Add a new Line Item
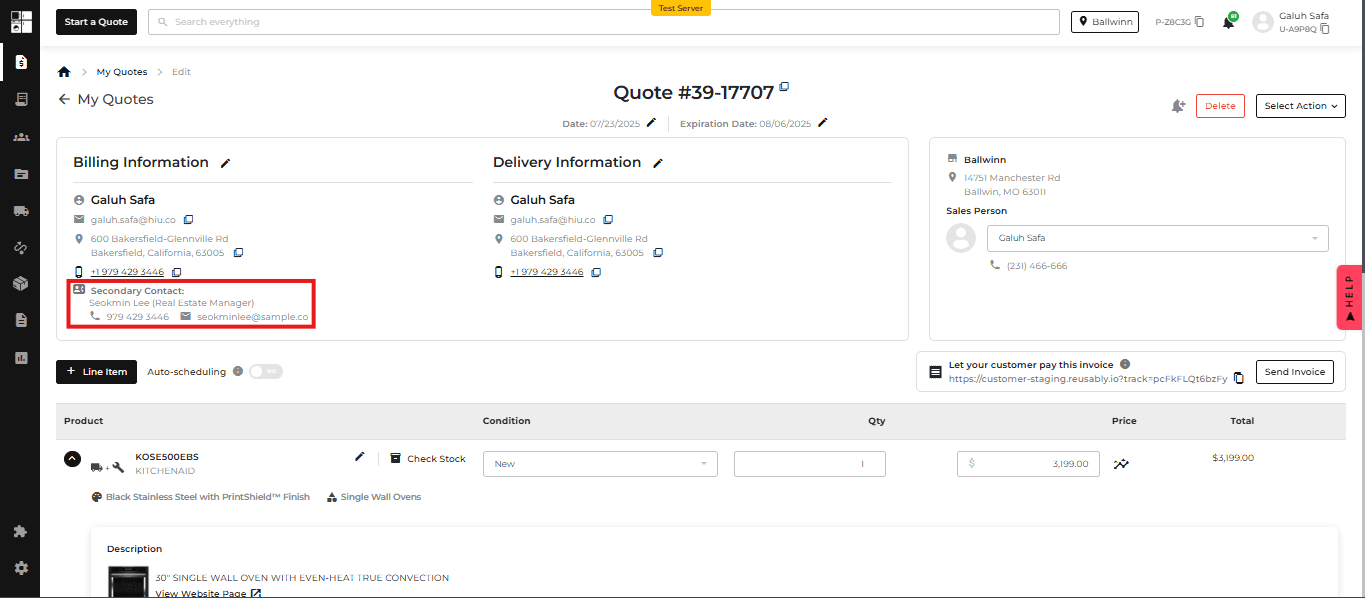Image resolution: width=1365 pixels, height=598 pixels. (x=96, y=372)
